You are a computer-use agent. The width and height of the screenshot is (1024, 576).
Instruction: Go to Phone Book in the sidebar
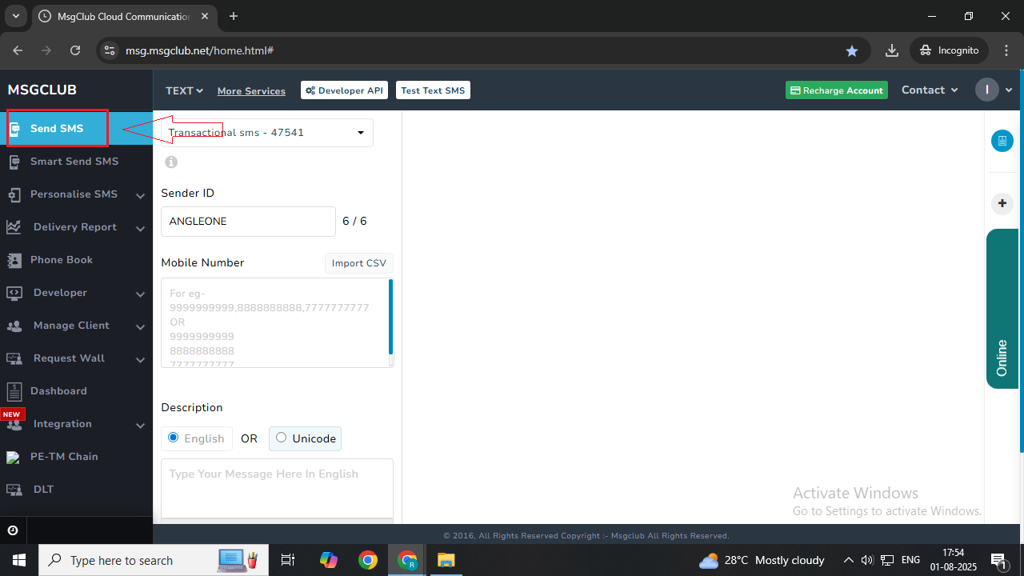click(x=76, y=260)
